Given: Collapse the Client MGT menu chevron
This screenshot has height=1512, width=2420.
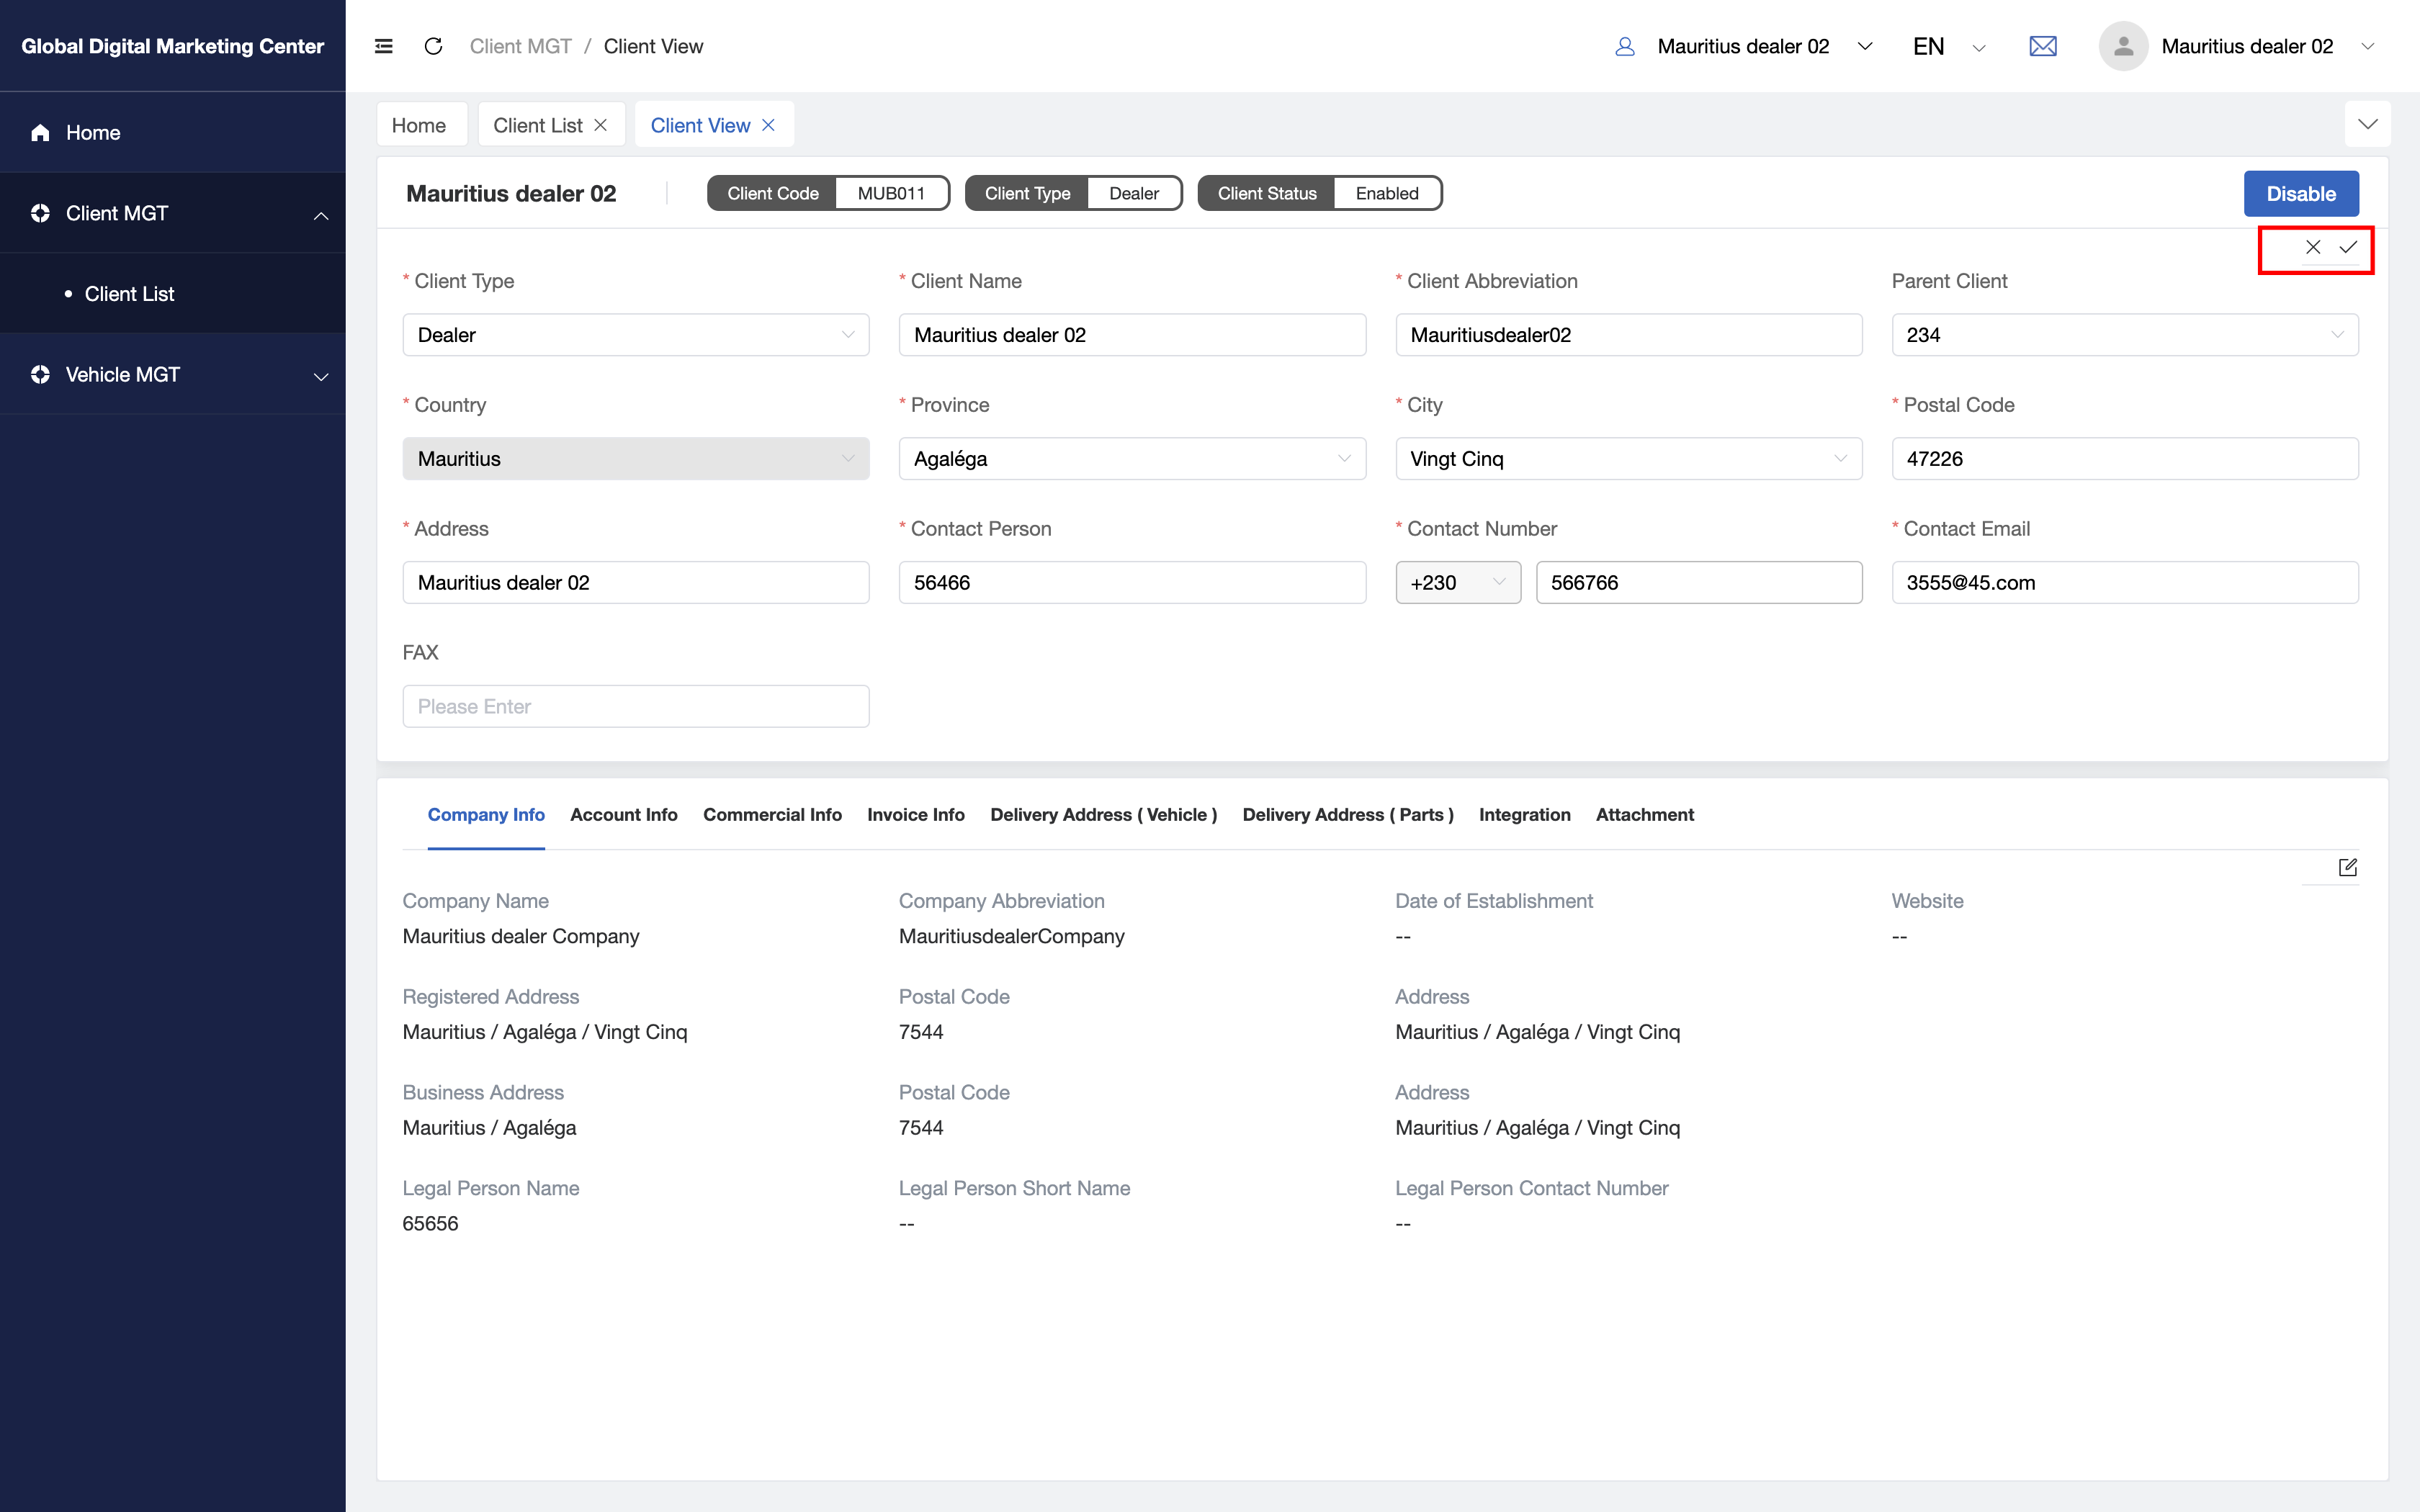Looking at the screenshot, I should click(321, 215).
